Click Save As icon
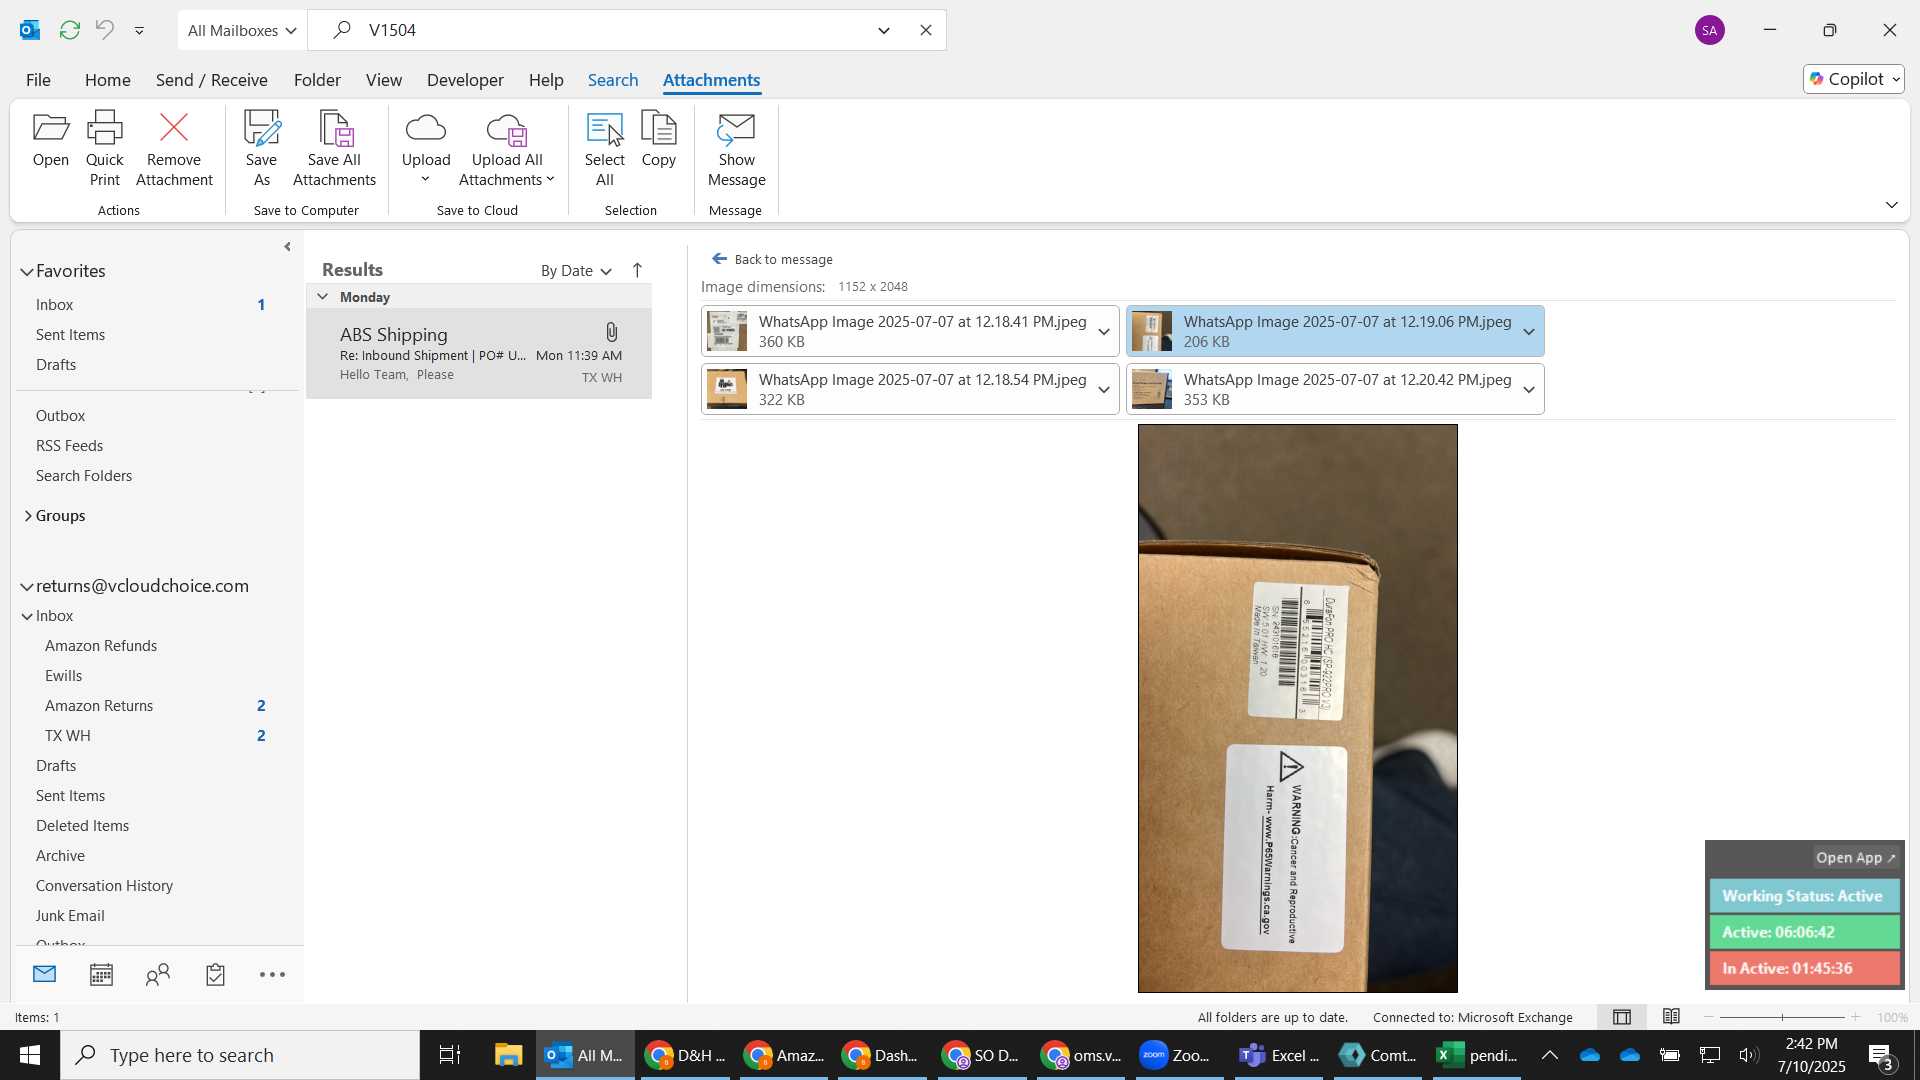The height and width of the screenshot is (1080, 1920). (x=261, y=129)
